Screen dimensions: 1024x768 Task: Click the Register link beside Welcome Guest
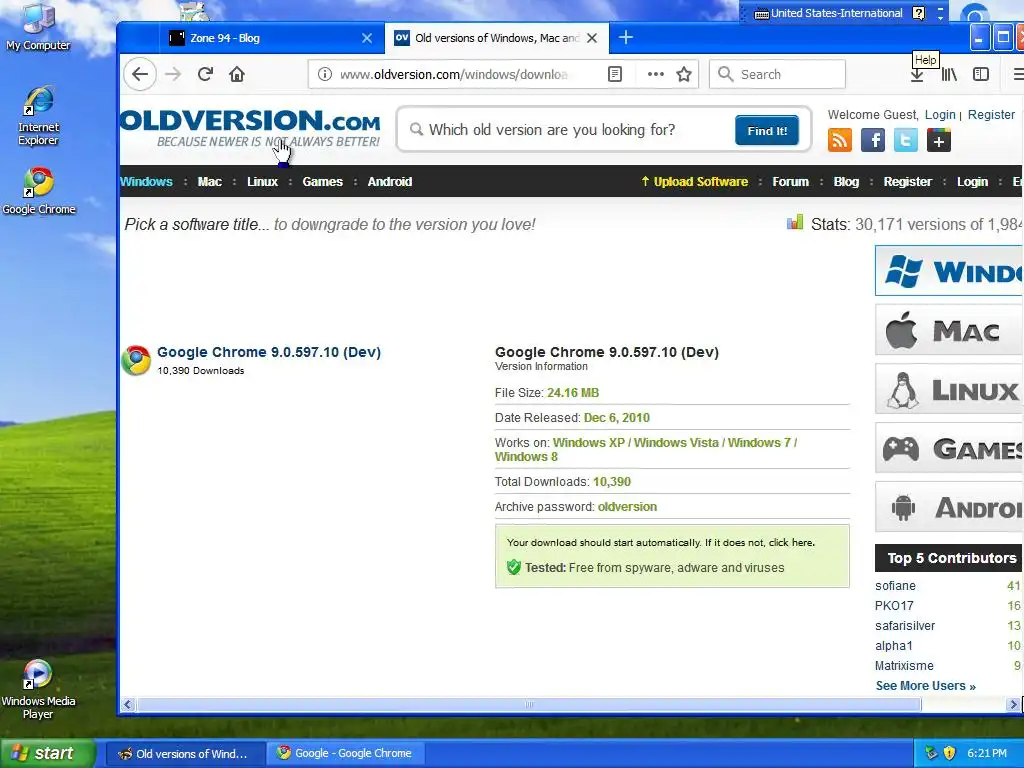tap(991, 115)
